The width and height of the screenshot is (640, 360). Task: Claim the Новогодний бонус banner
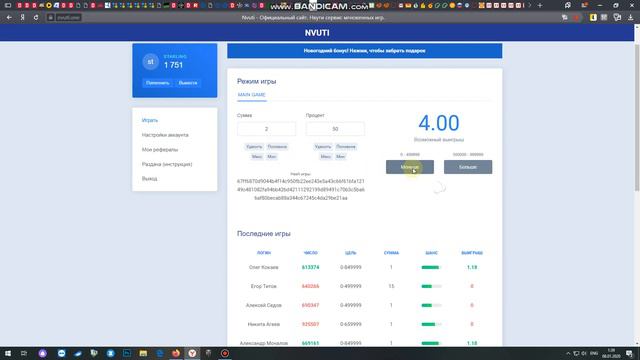[x=364, y=51]
